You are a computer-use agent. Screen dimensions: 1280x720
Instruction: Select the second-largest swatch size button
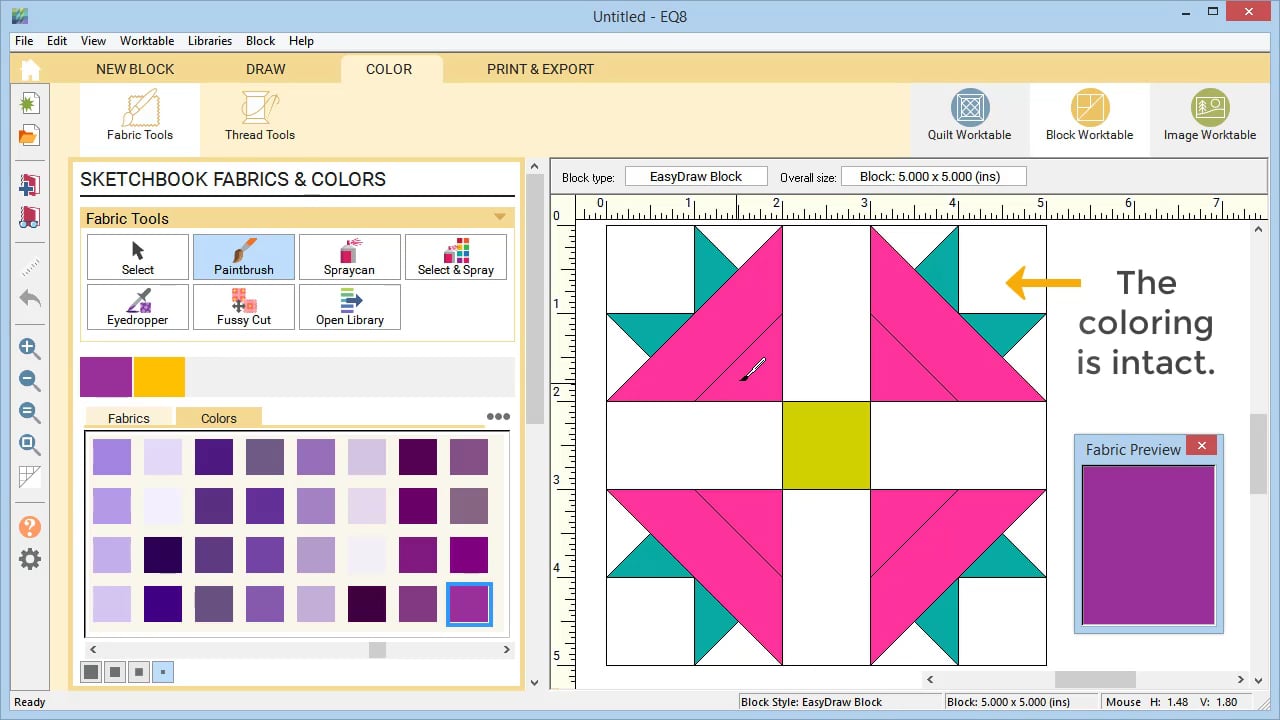tap(115, 672)
